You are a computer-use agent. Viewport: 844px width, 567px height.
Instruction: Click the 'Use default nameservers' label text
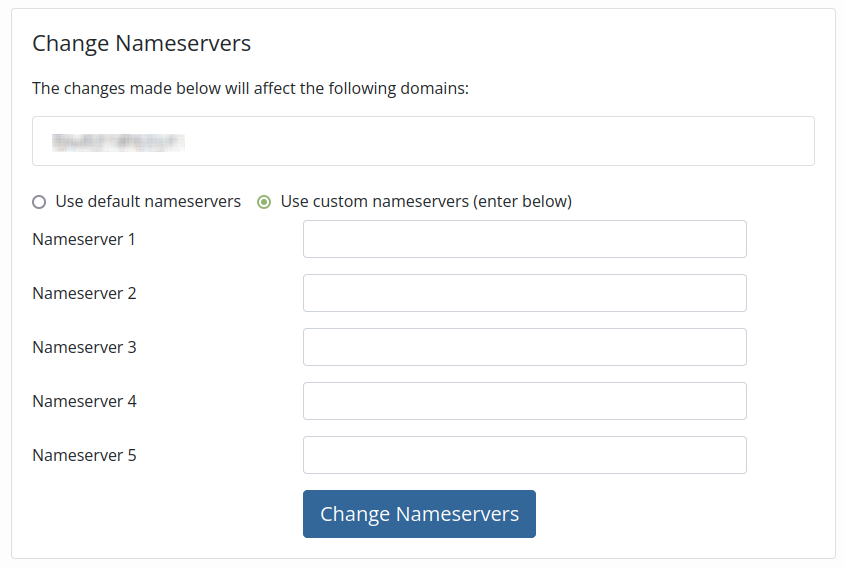tap(148, 201)
